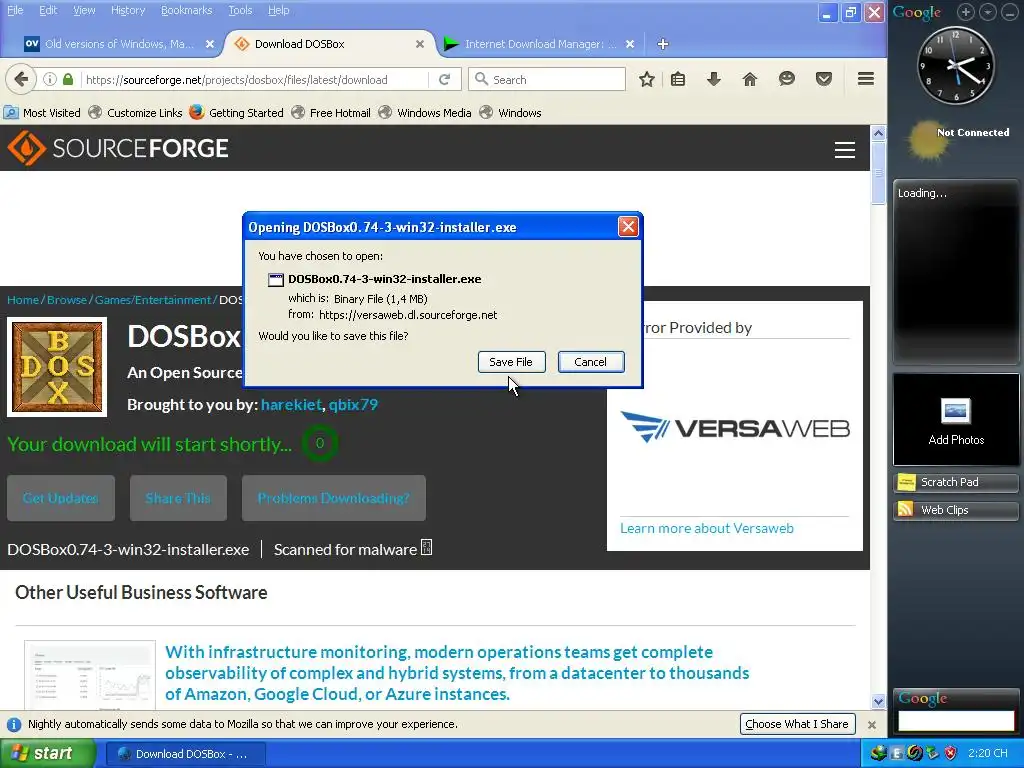Open the Downloads arrow icon
Viewport: 1024px width, 768px height.
click(x=714, y=80)
